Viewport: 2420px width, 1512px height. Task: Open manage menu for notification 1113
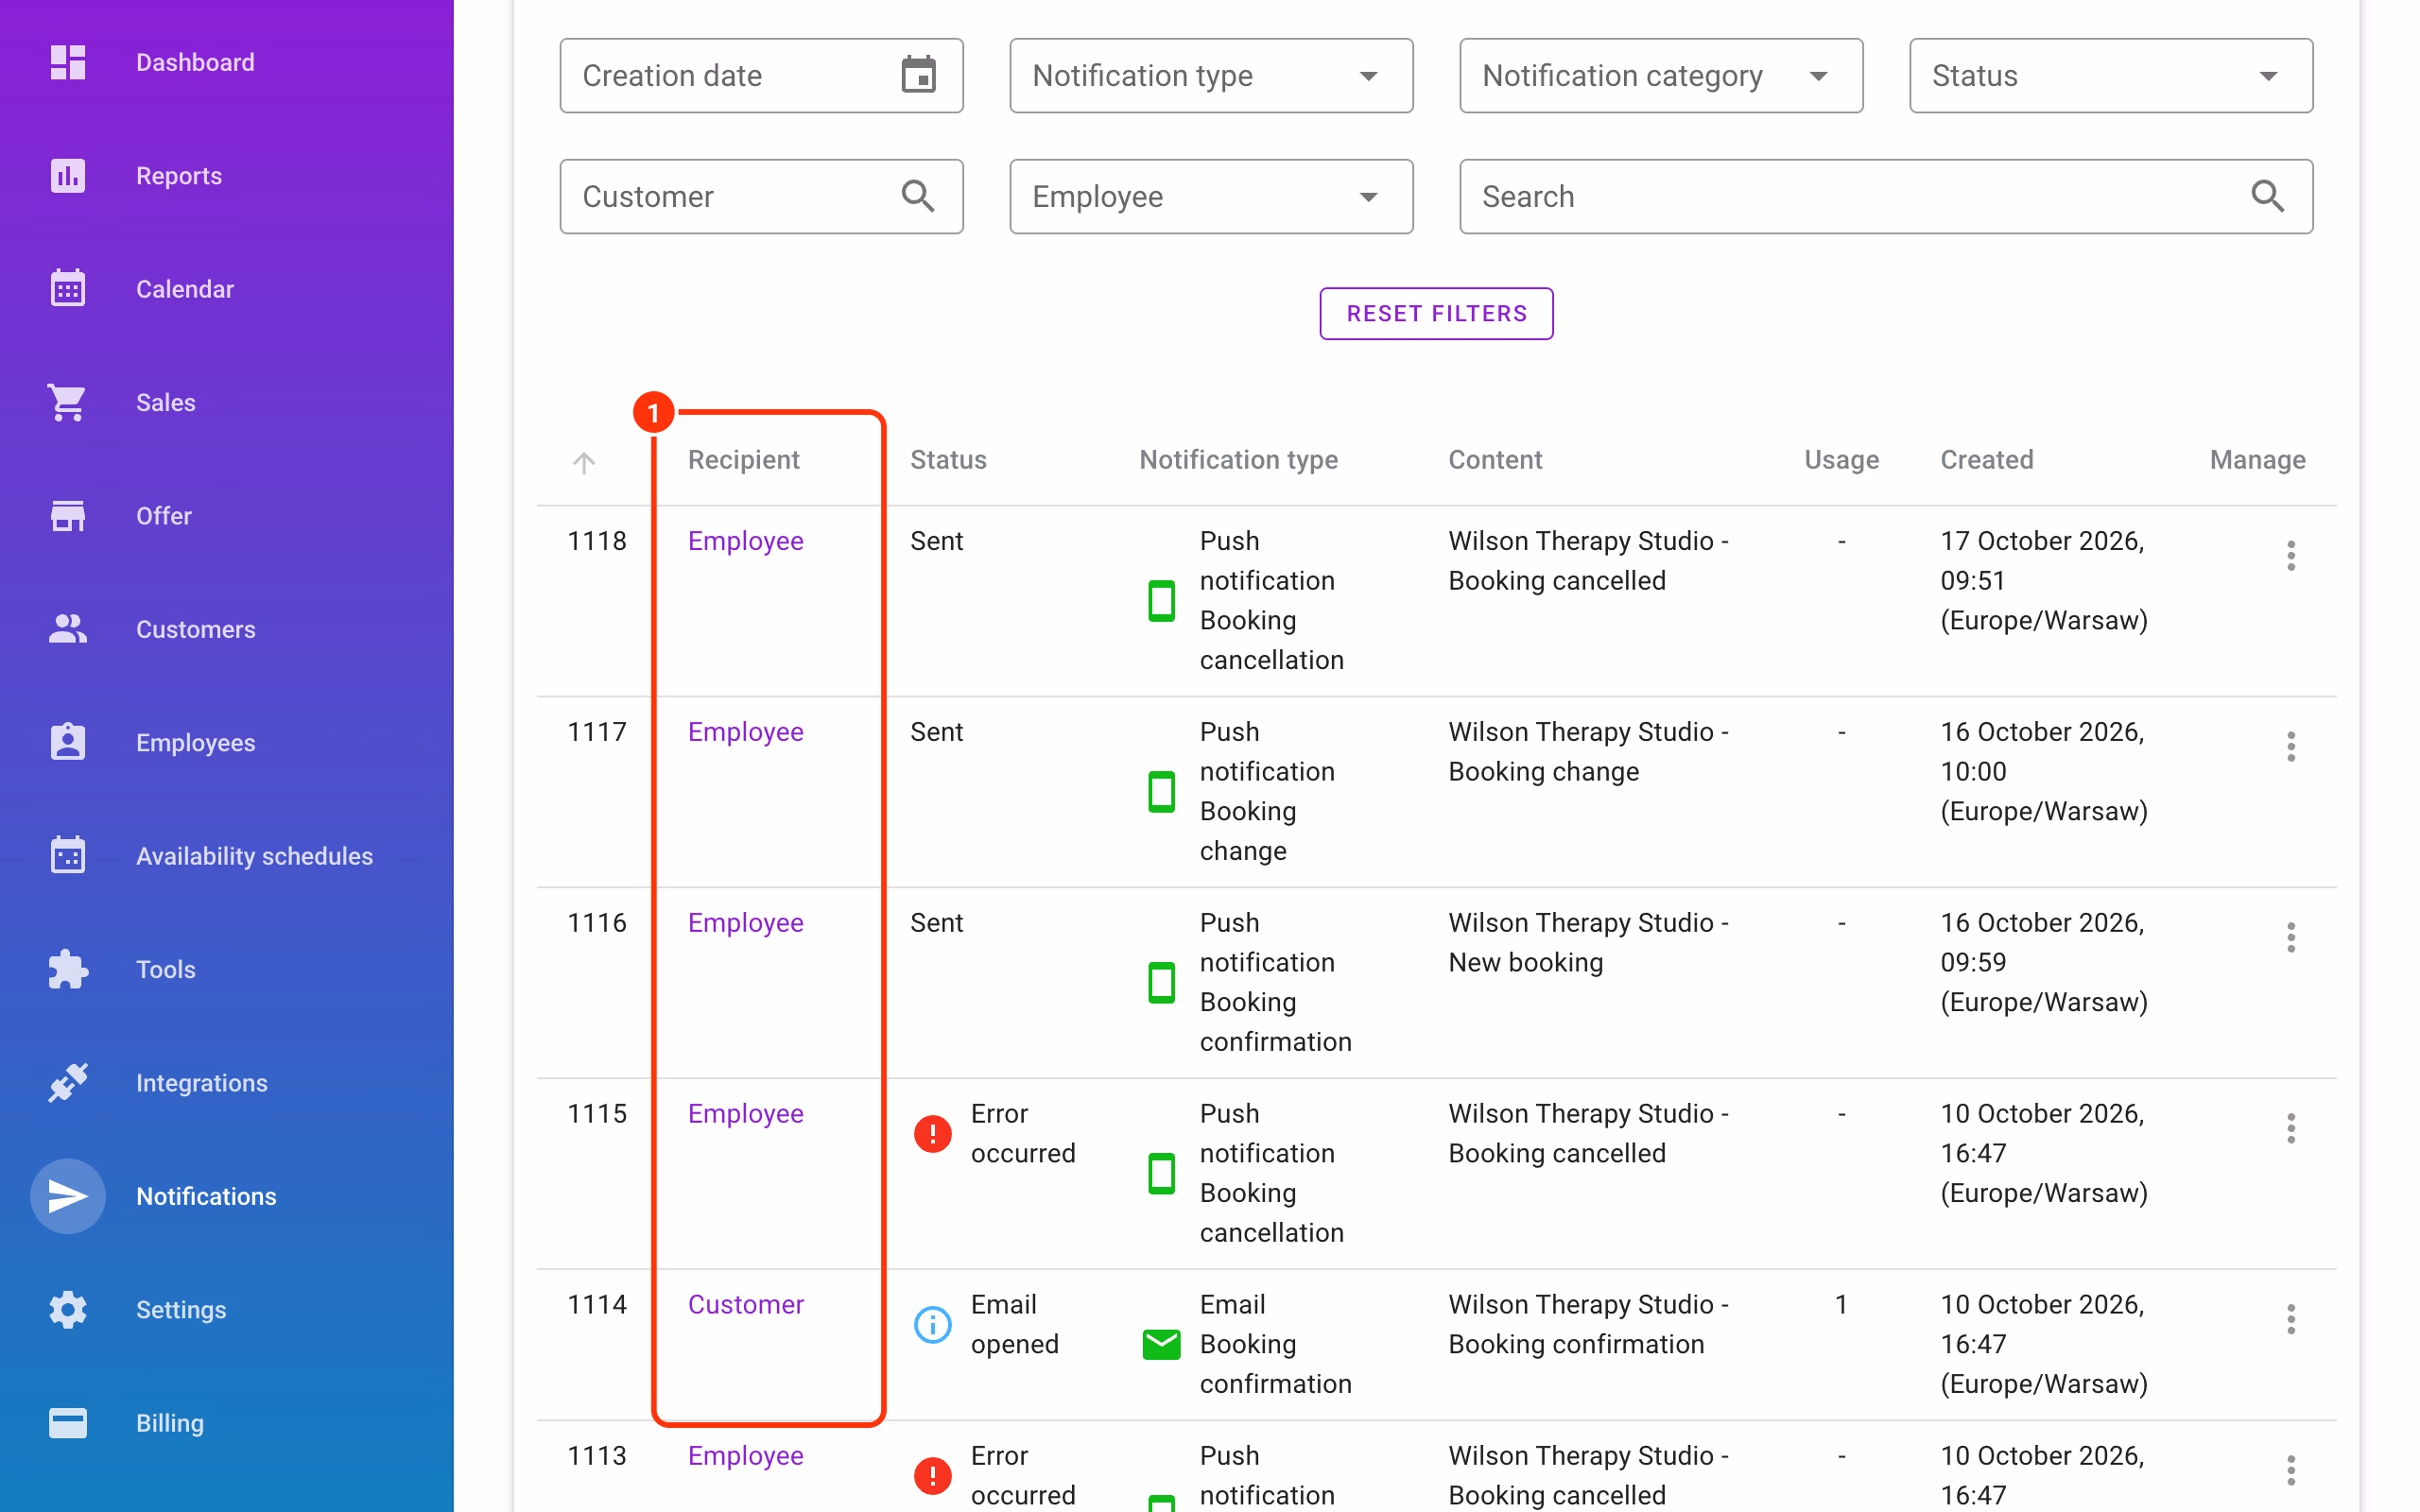click(x=2290, y=1470)
